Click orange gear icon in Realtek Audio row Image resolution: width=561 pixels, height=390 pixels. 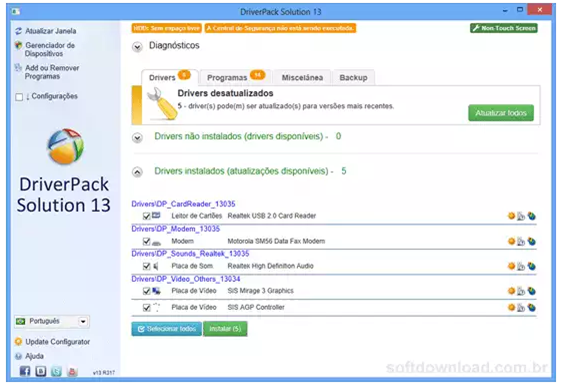click(x=512, y=266)
